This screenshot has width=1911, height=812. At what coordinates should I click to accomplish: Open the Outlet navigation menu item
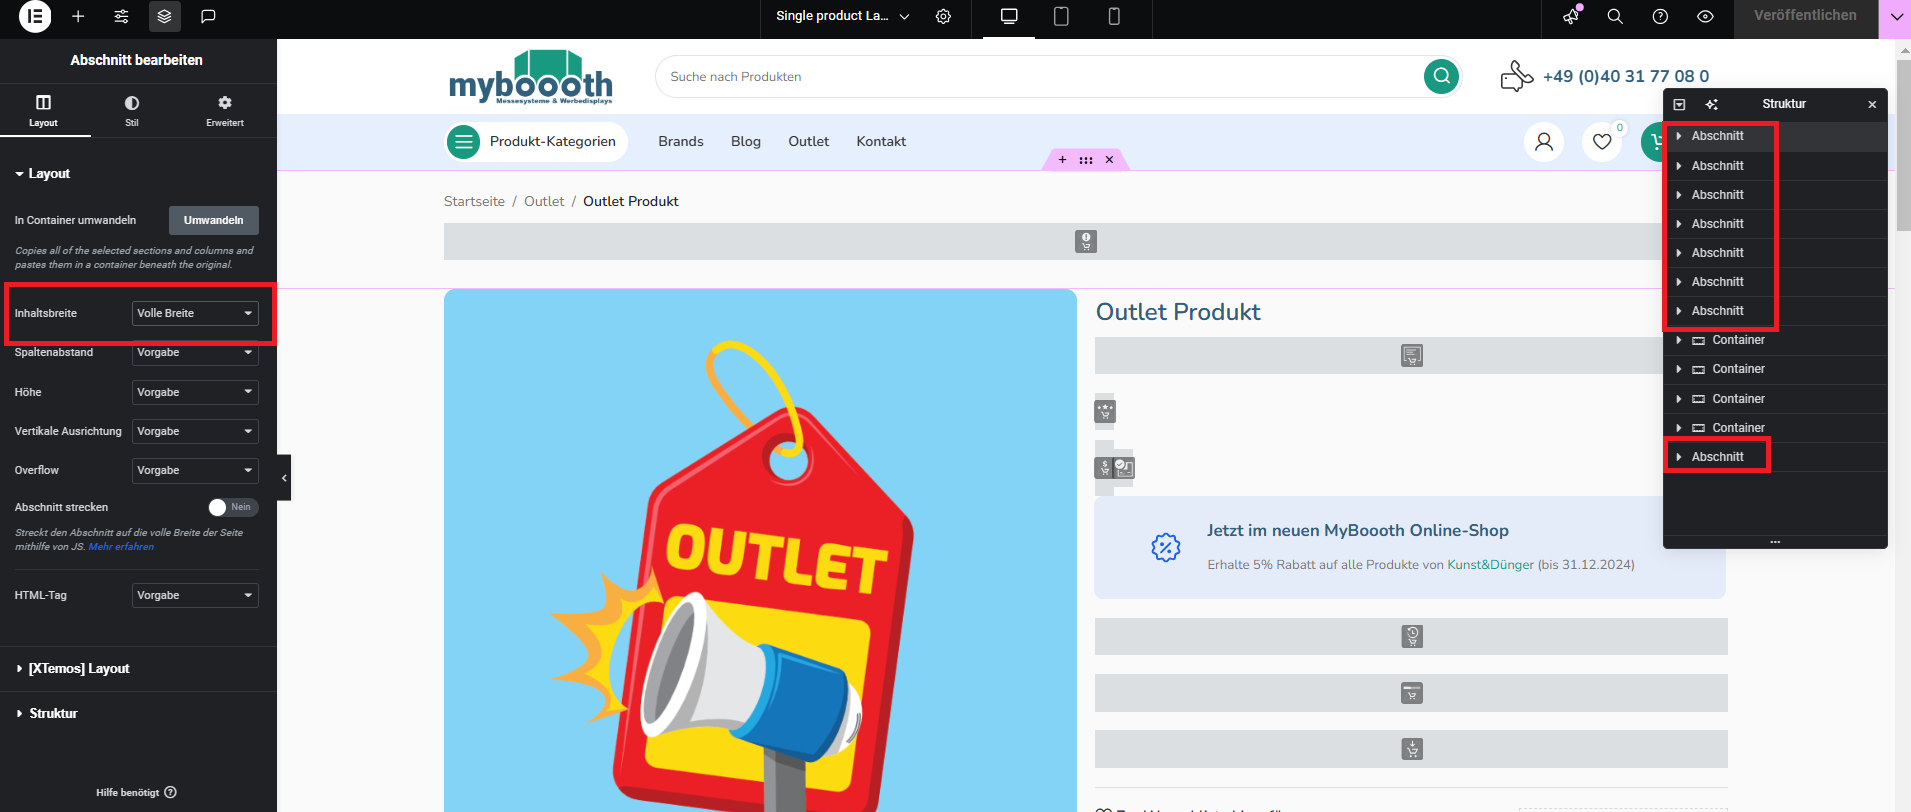click(x=809, y=142)
